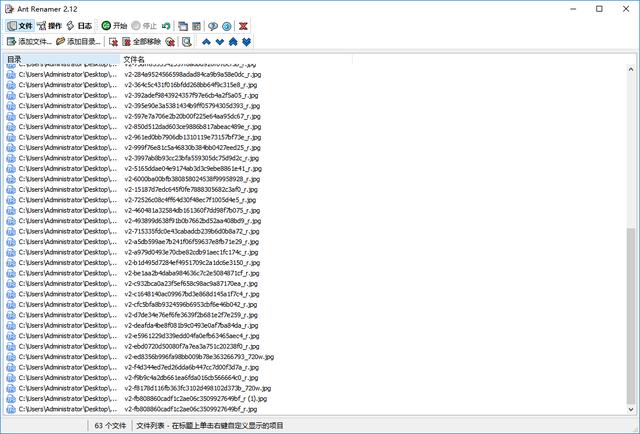This screenshot has height=434, width=640.
Task: Click the move to bottom double-arrow icon
Action: (246, 42)
